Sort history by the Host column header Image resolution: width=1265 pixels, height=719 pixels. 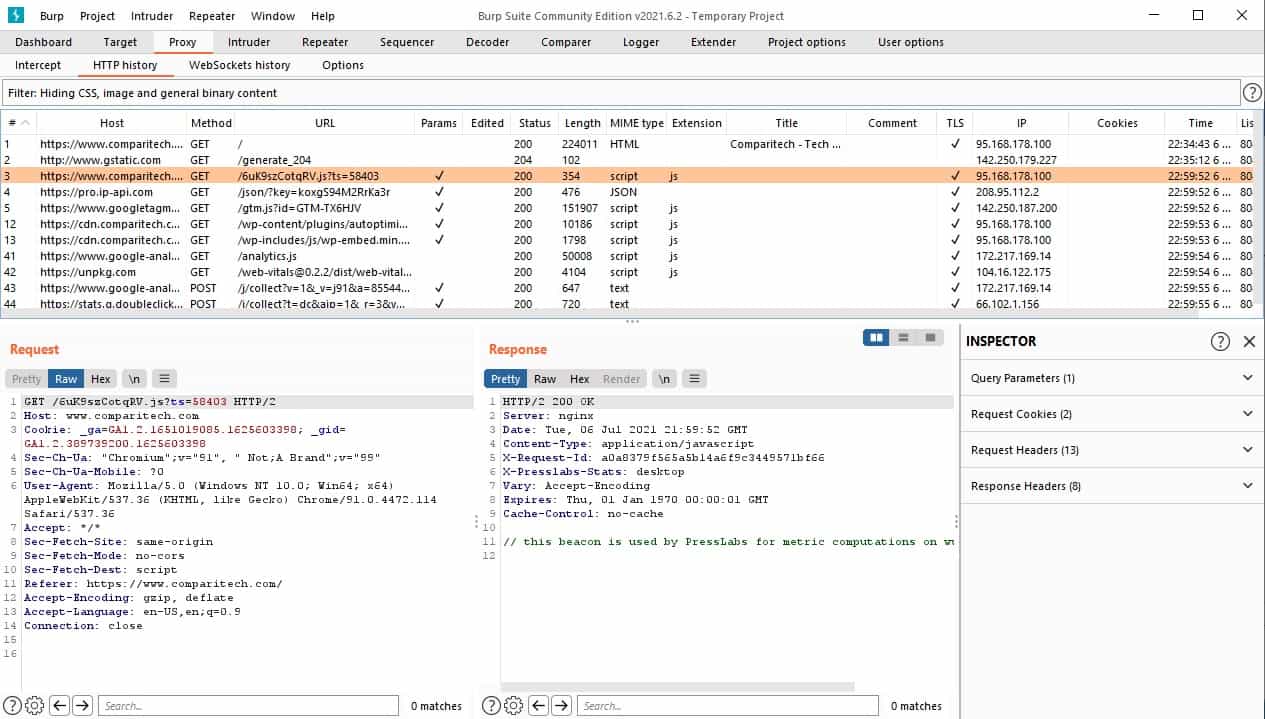click(112, 123)
